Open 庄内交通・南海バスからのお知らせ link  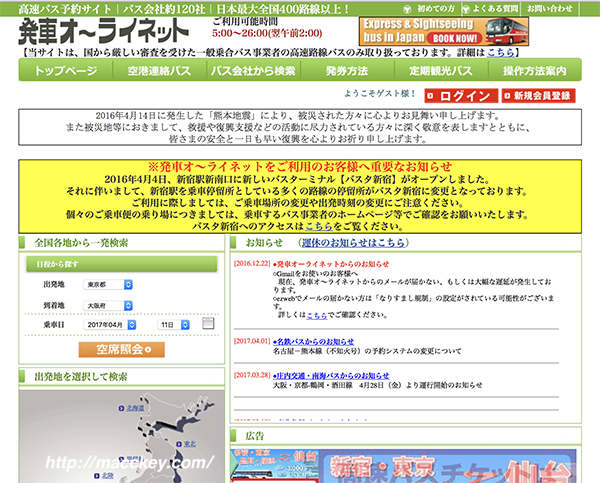[x=331, y=375]
